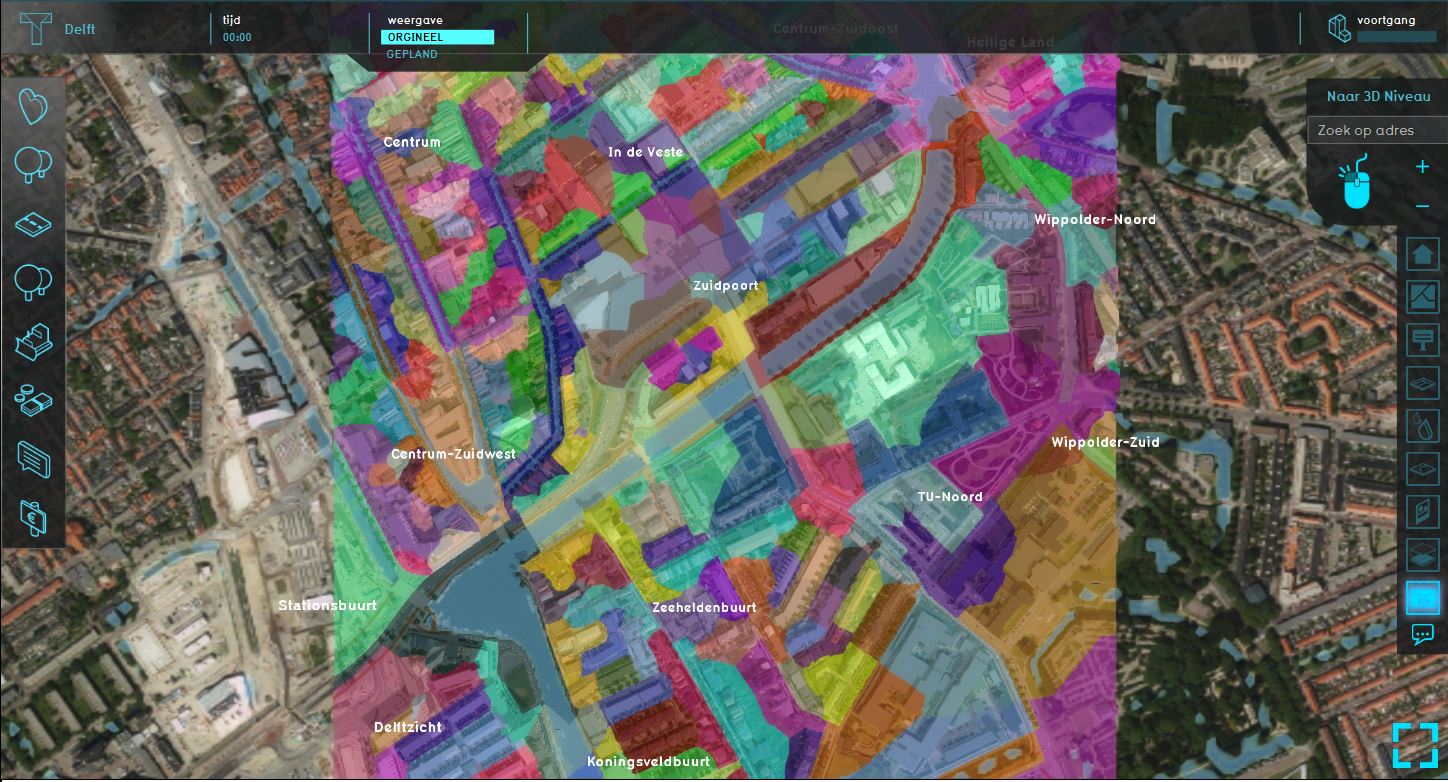Click the Naar 3D Niveau button
Image resolution: width=1448 pixels, height=782 pixels.
pos(1378,97)
